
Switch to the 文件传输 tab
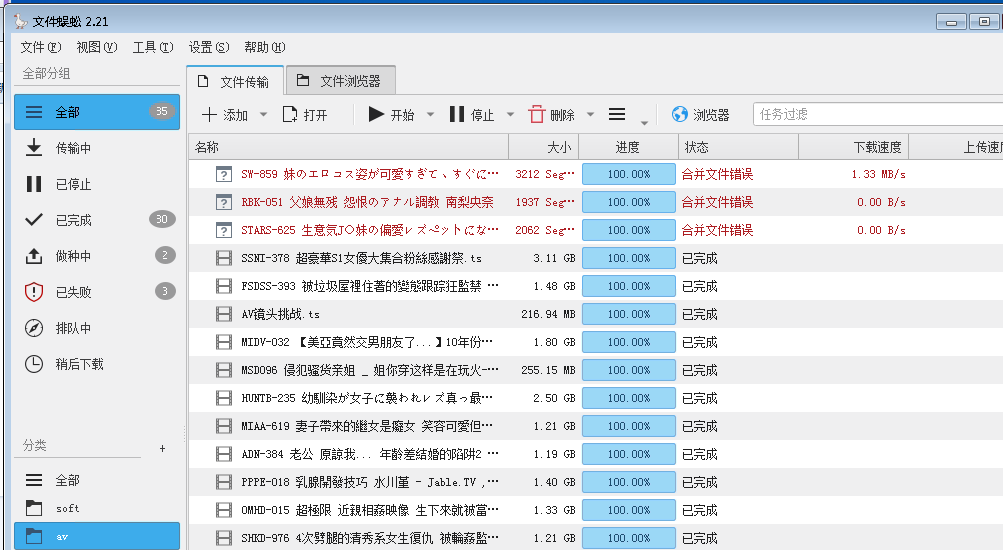pos(235,81)
